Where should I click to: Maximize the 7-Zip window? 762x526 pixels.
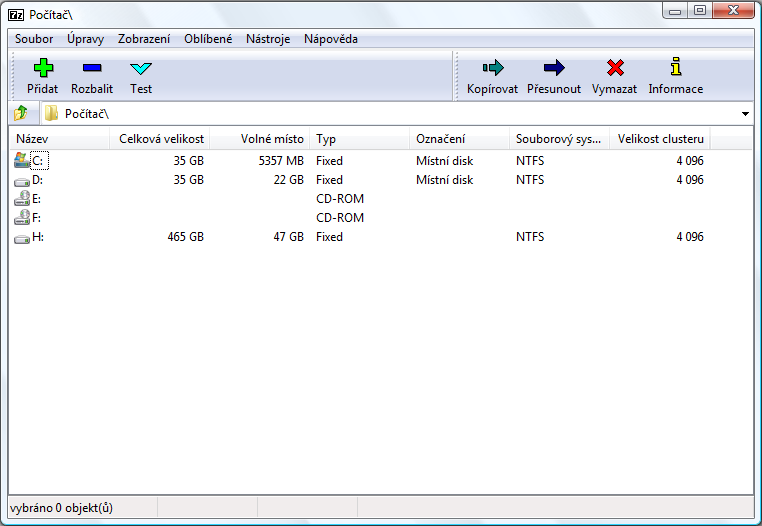click(x=700, y=11)
